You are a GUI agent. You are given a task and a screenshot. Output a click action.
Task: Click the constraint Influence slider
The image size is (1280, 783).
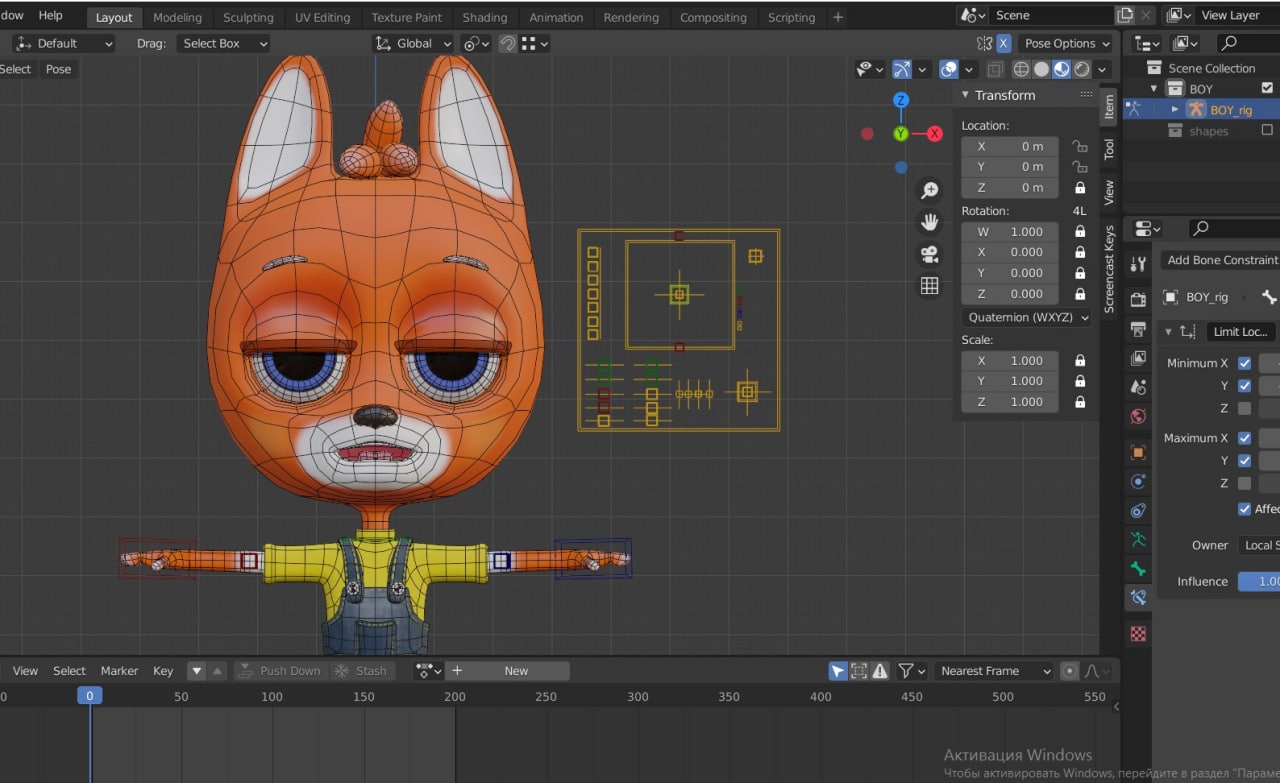click(x=1259, y=582)
